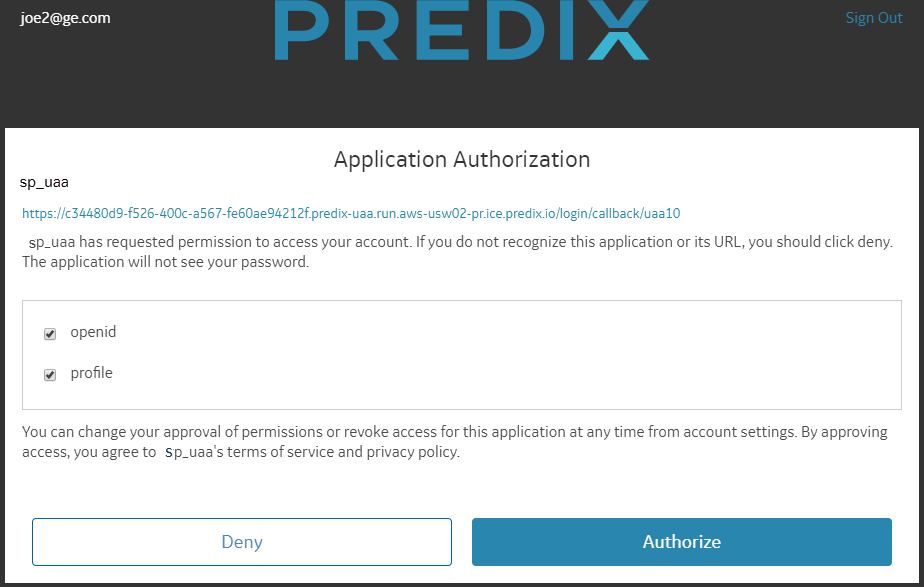Click the permission request description paragraph

457,252
